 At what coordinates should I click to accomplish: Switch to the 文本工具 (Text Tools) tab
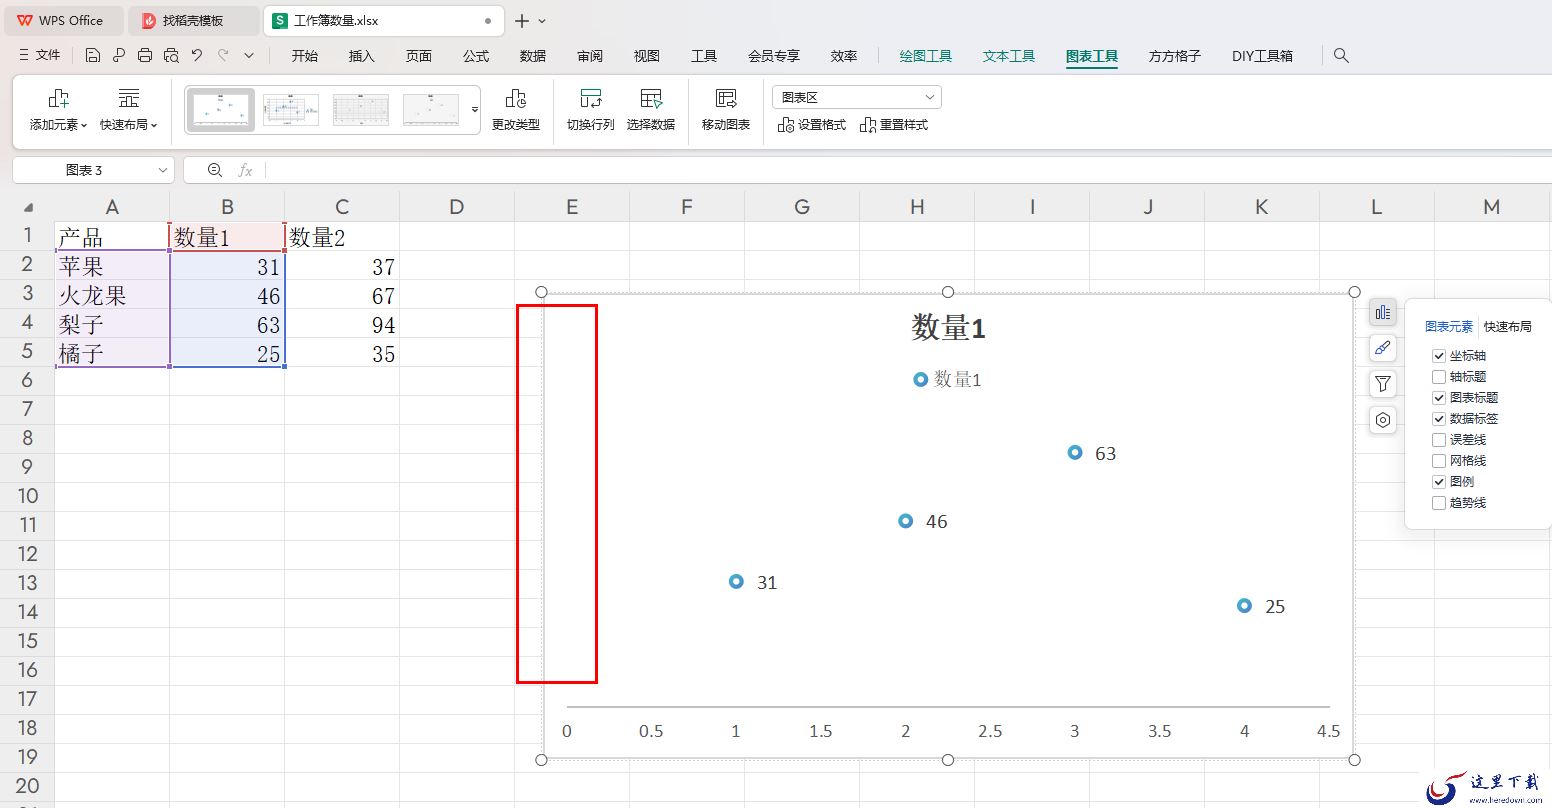click(x=1009, y=56)
